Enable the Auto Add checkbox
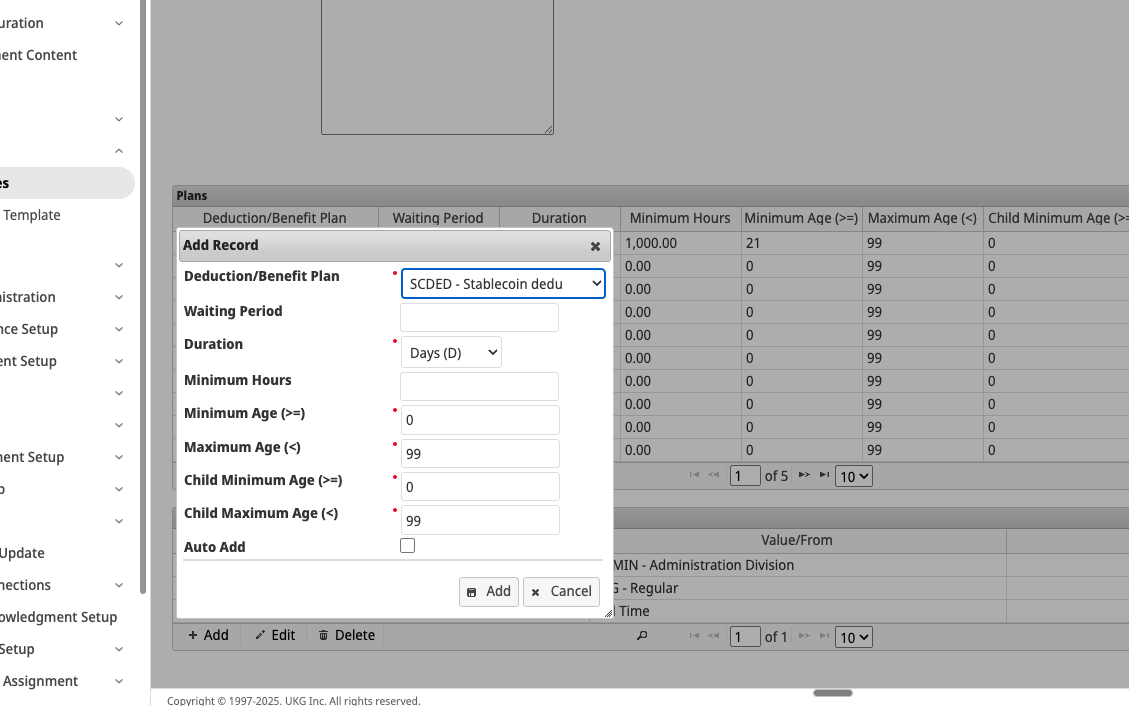The width and height of the screenshot is (1129, 706). pyautogui.click(x=408, y=546)
